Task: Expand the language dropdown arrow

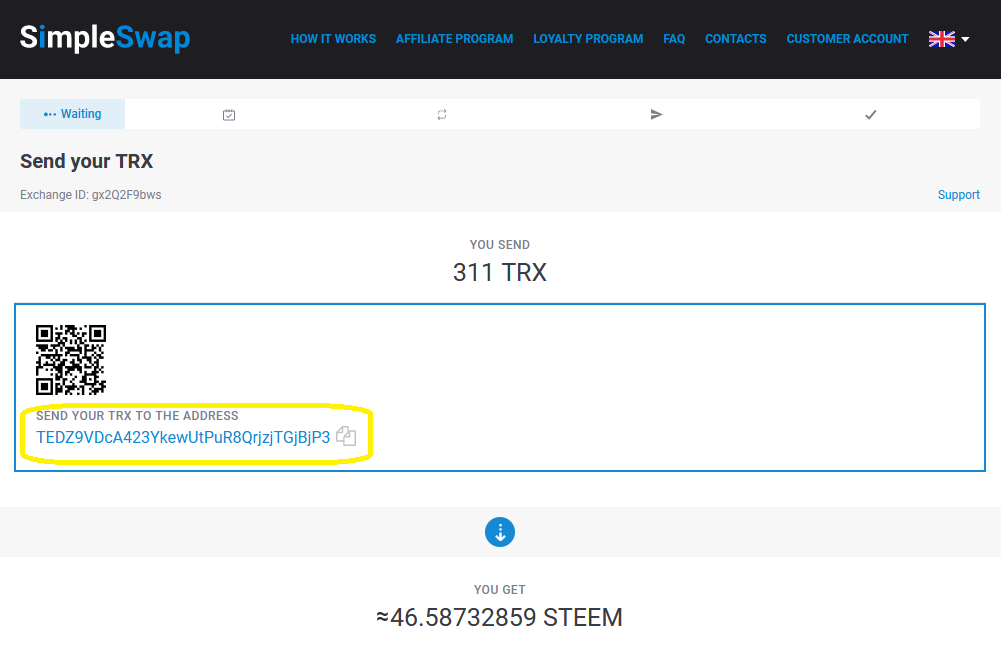Action: [x=965, y=40]
